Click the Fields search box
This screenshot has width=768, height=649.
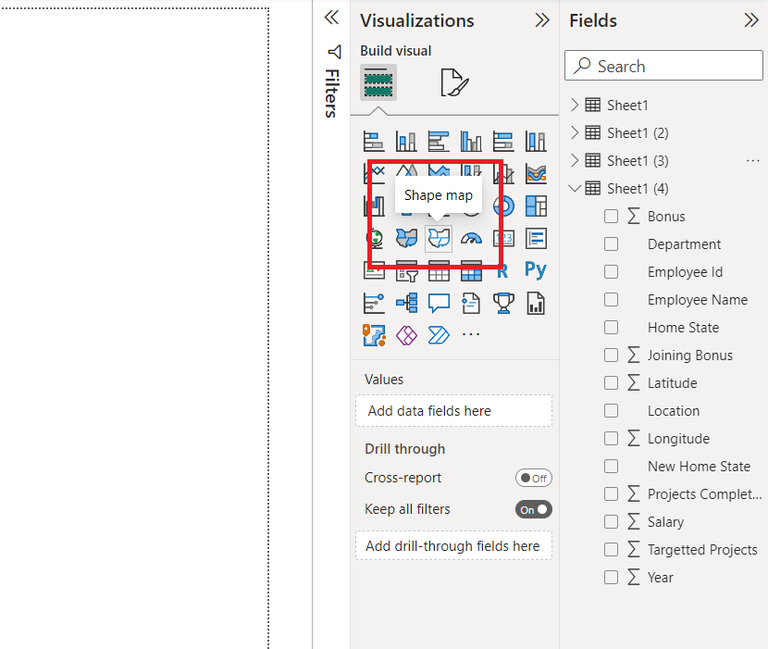(664, 66)
